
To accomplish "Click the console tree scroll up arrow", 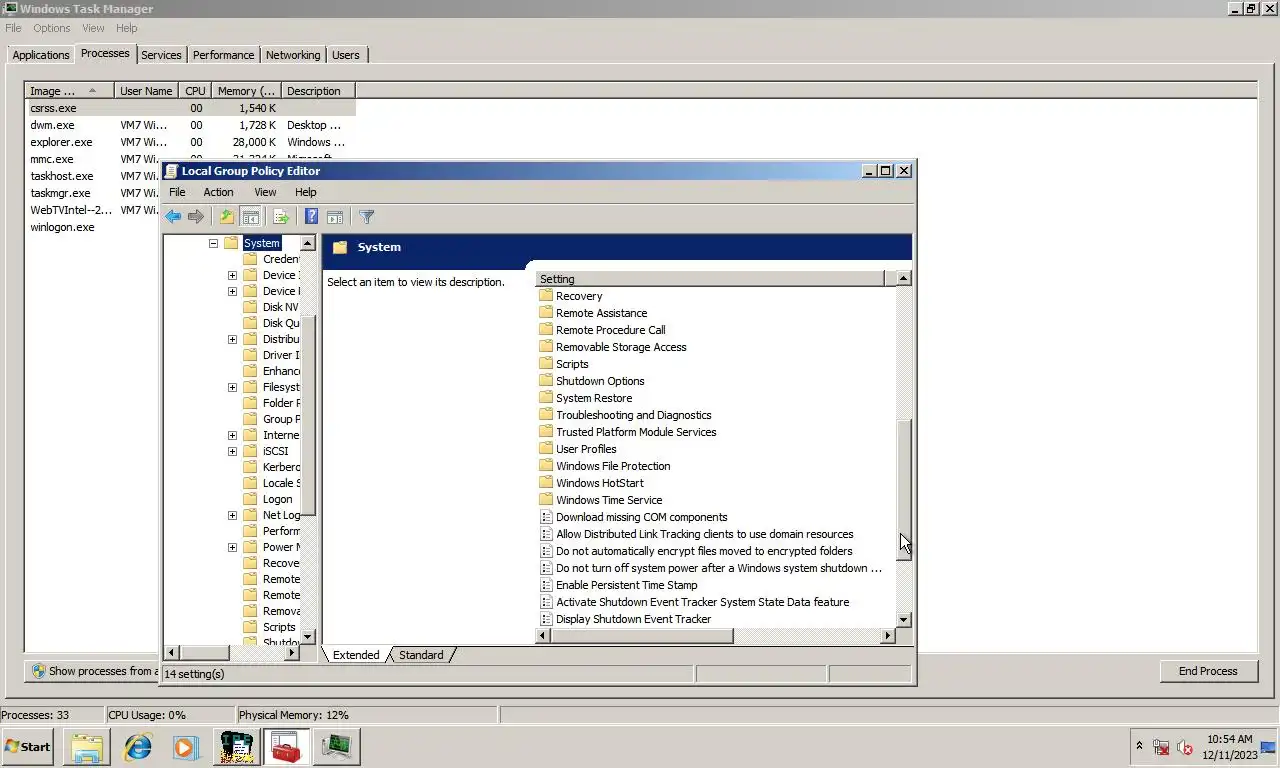I will click(x=308, y=243).
